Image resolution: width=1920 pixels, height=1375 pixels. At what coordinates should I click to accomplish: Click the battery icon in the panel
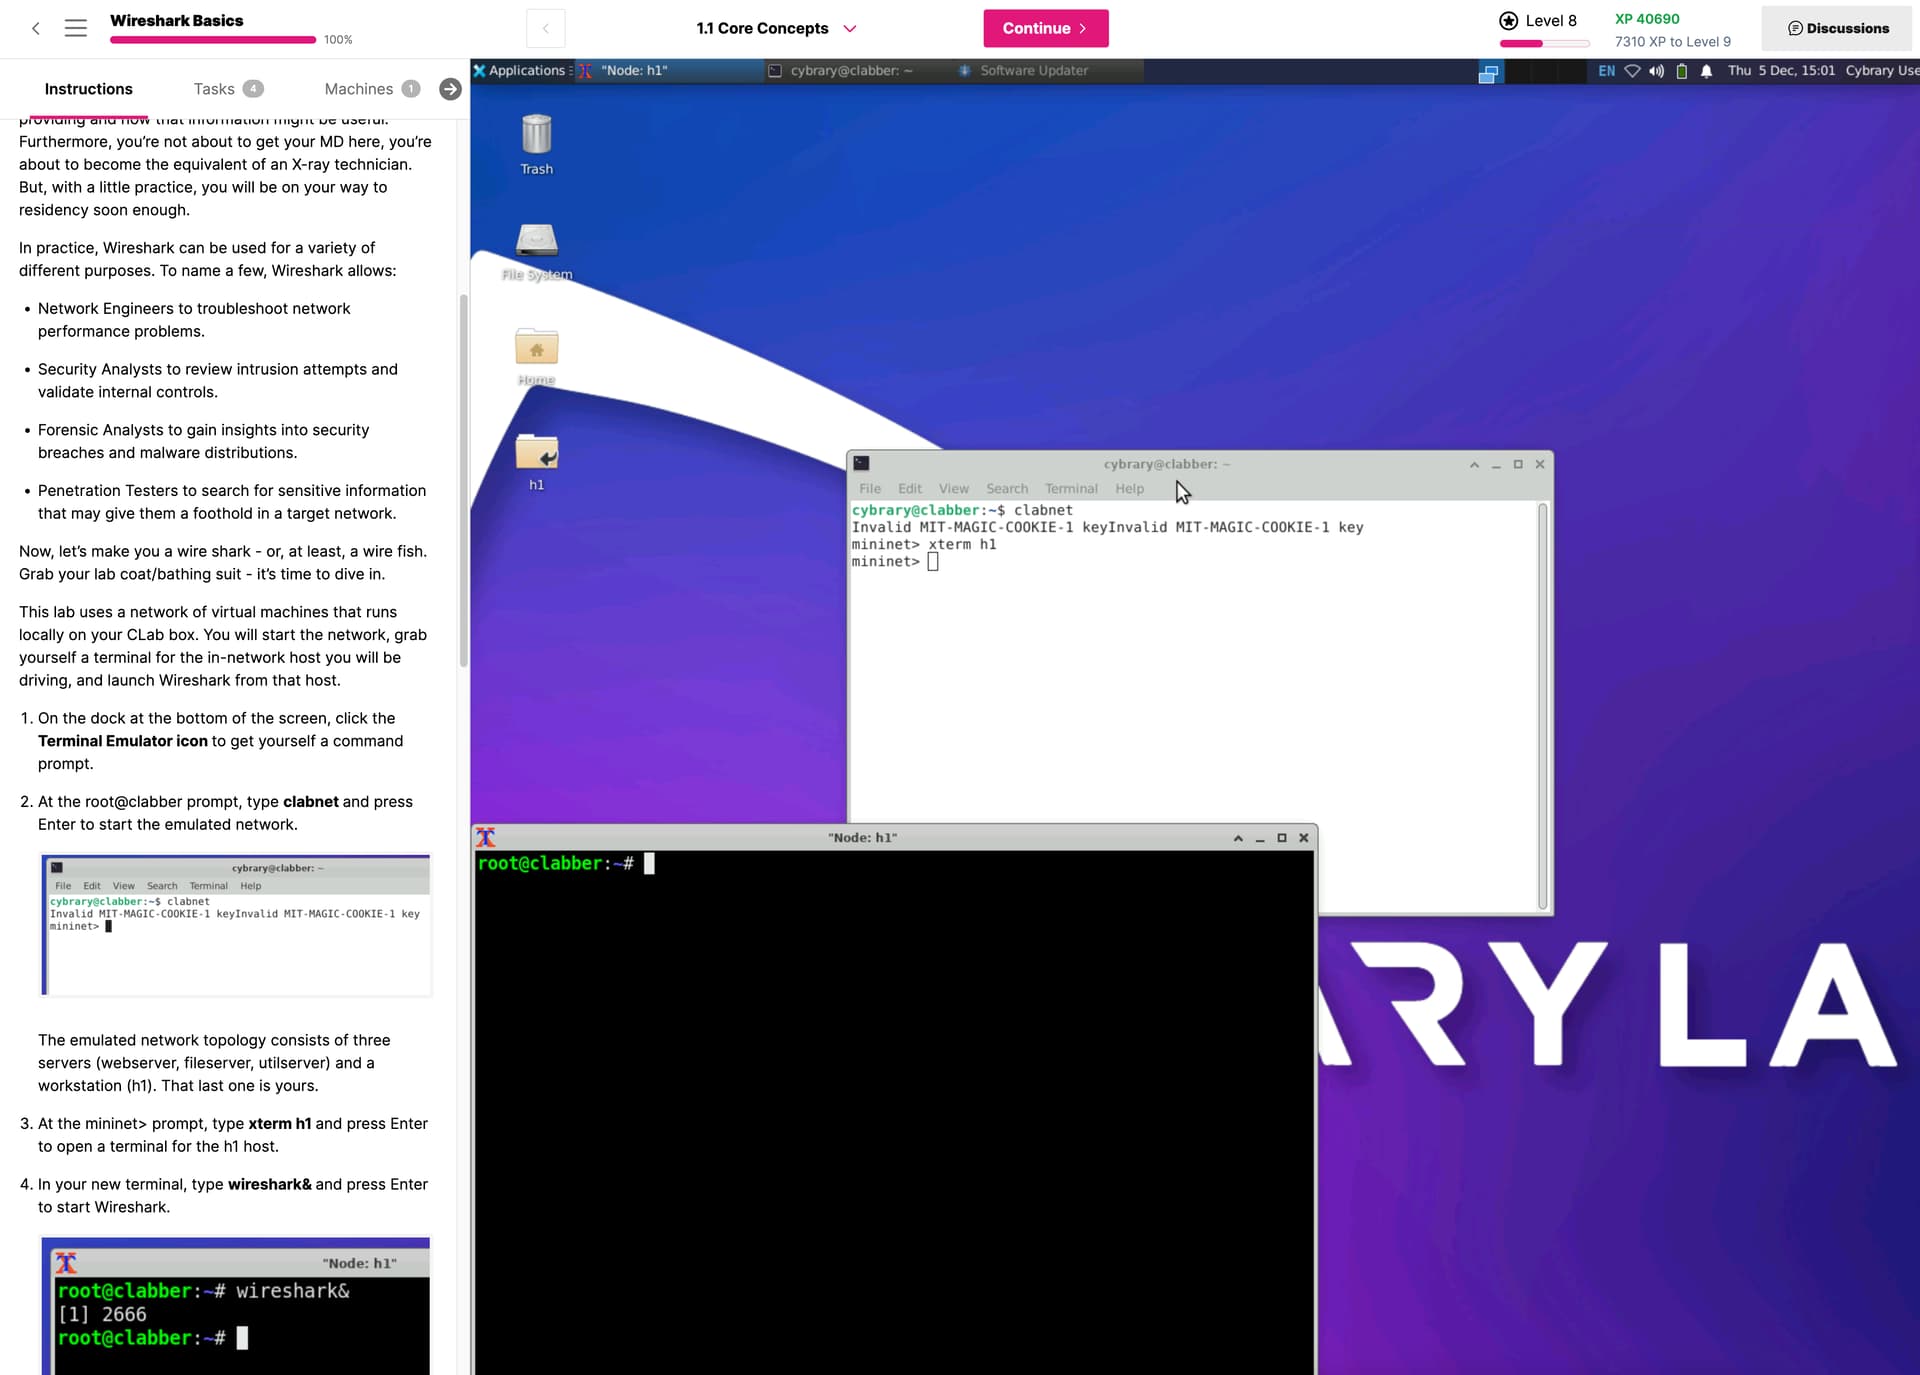pos(1681,71)
